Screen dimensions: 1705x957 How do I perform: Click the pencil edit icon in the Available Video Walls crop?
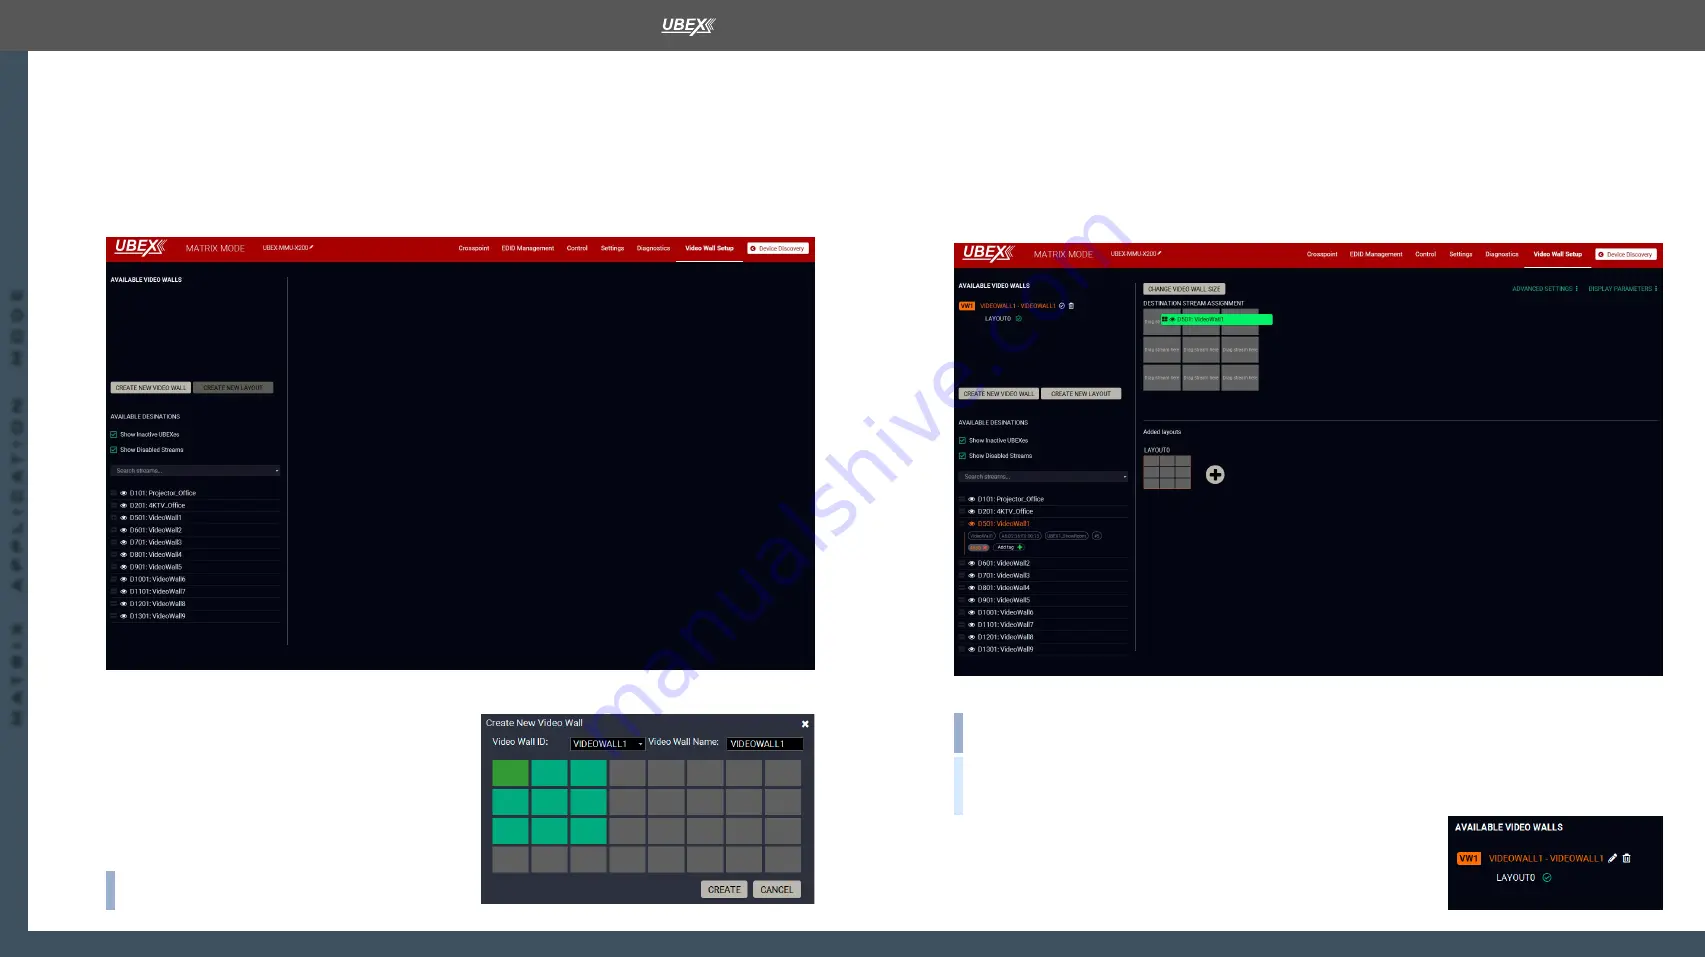click(x=1613, y=858)
